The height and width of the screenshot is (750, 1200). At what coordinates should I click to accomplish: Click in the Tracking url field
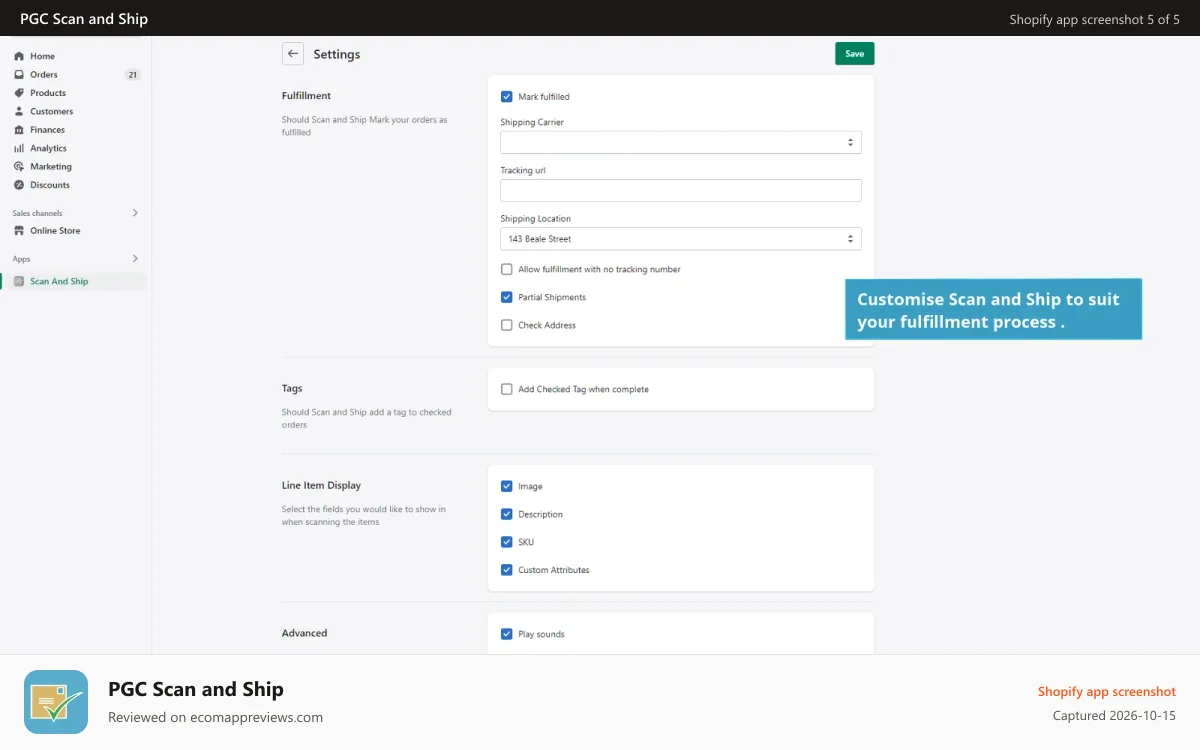[x=681, y=191]
